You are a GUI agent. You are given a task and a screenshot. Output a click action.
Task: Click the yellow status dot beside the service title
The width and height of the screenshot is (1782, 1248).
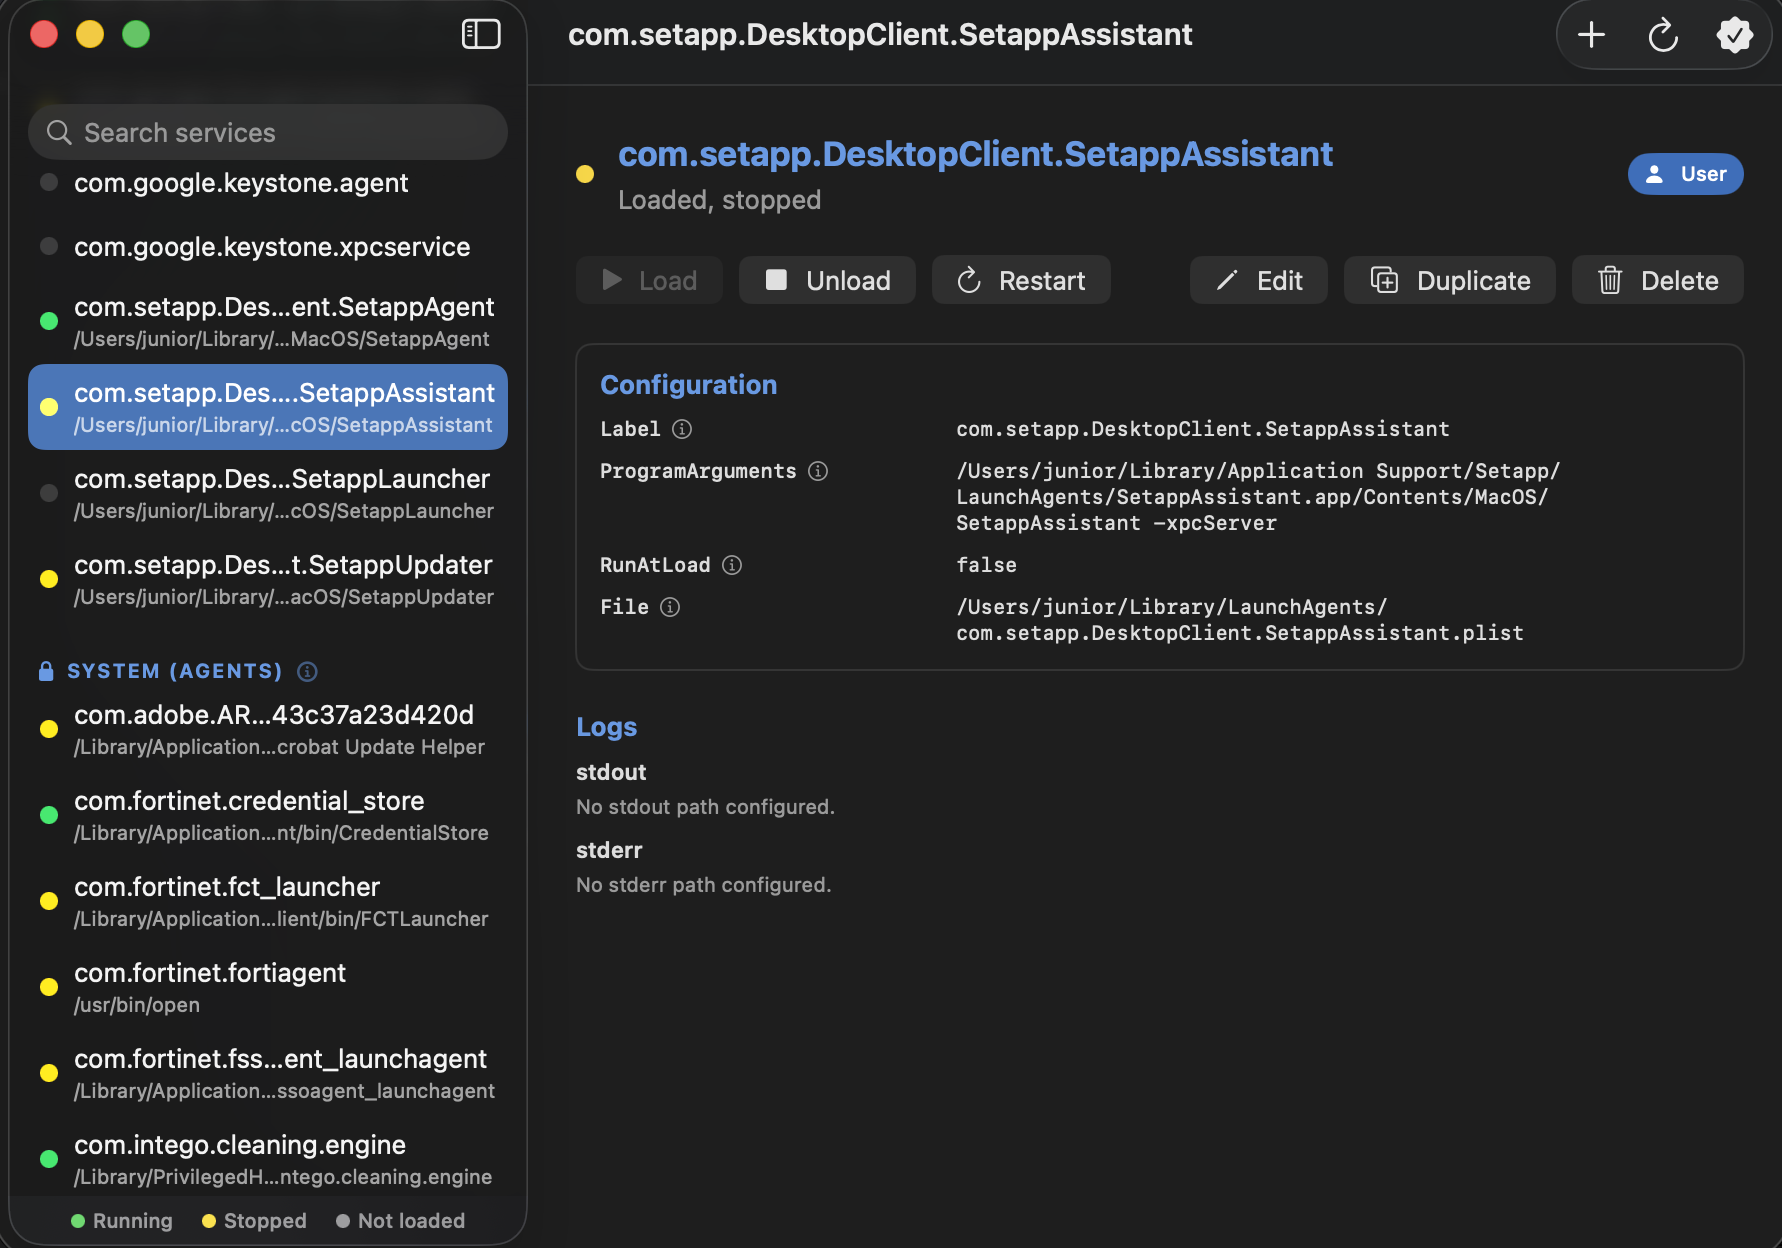tap(585, 174)
